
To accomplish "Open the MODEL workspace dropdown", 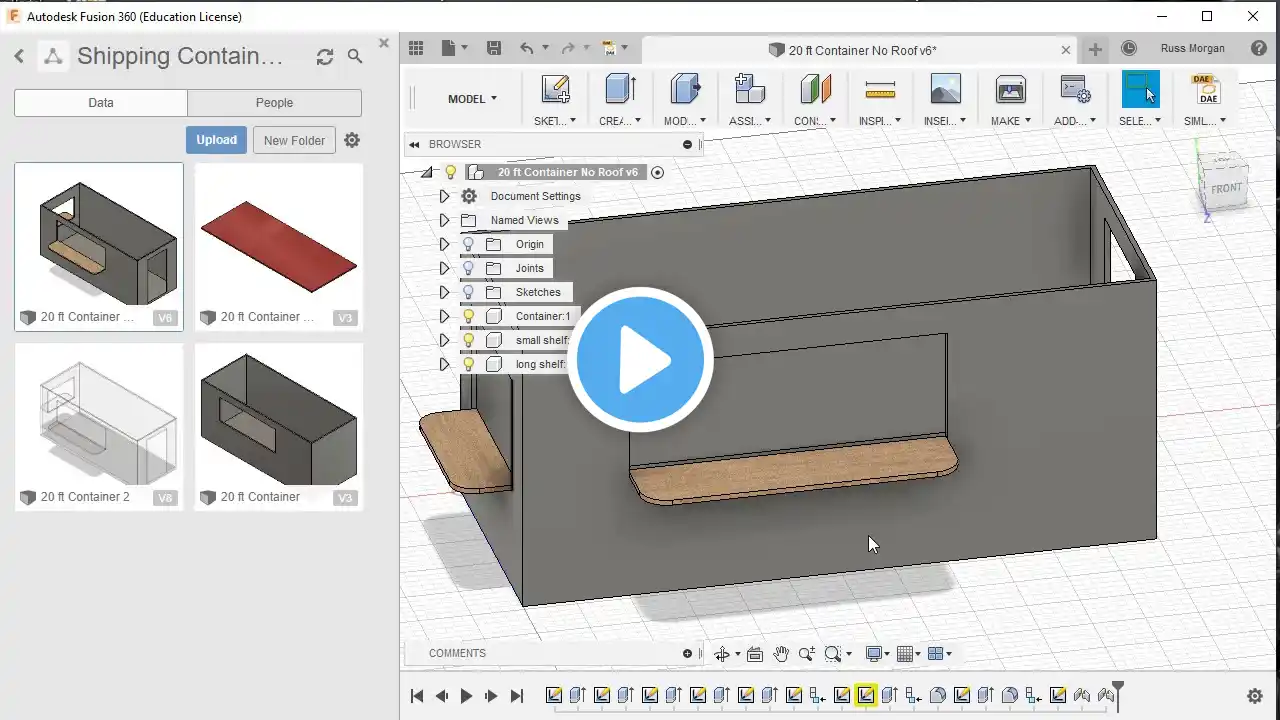I will point(472,99).
